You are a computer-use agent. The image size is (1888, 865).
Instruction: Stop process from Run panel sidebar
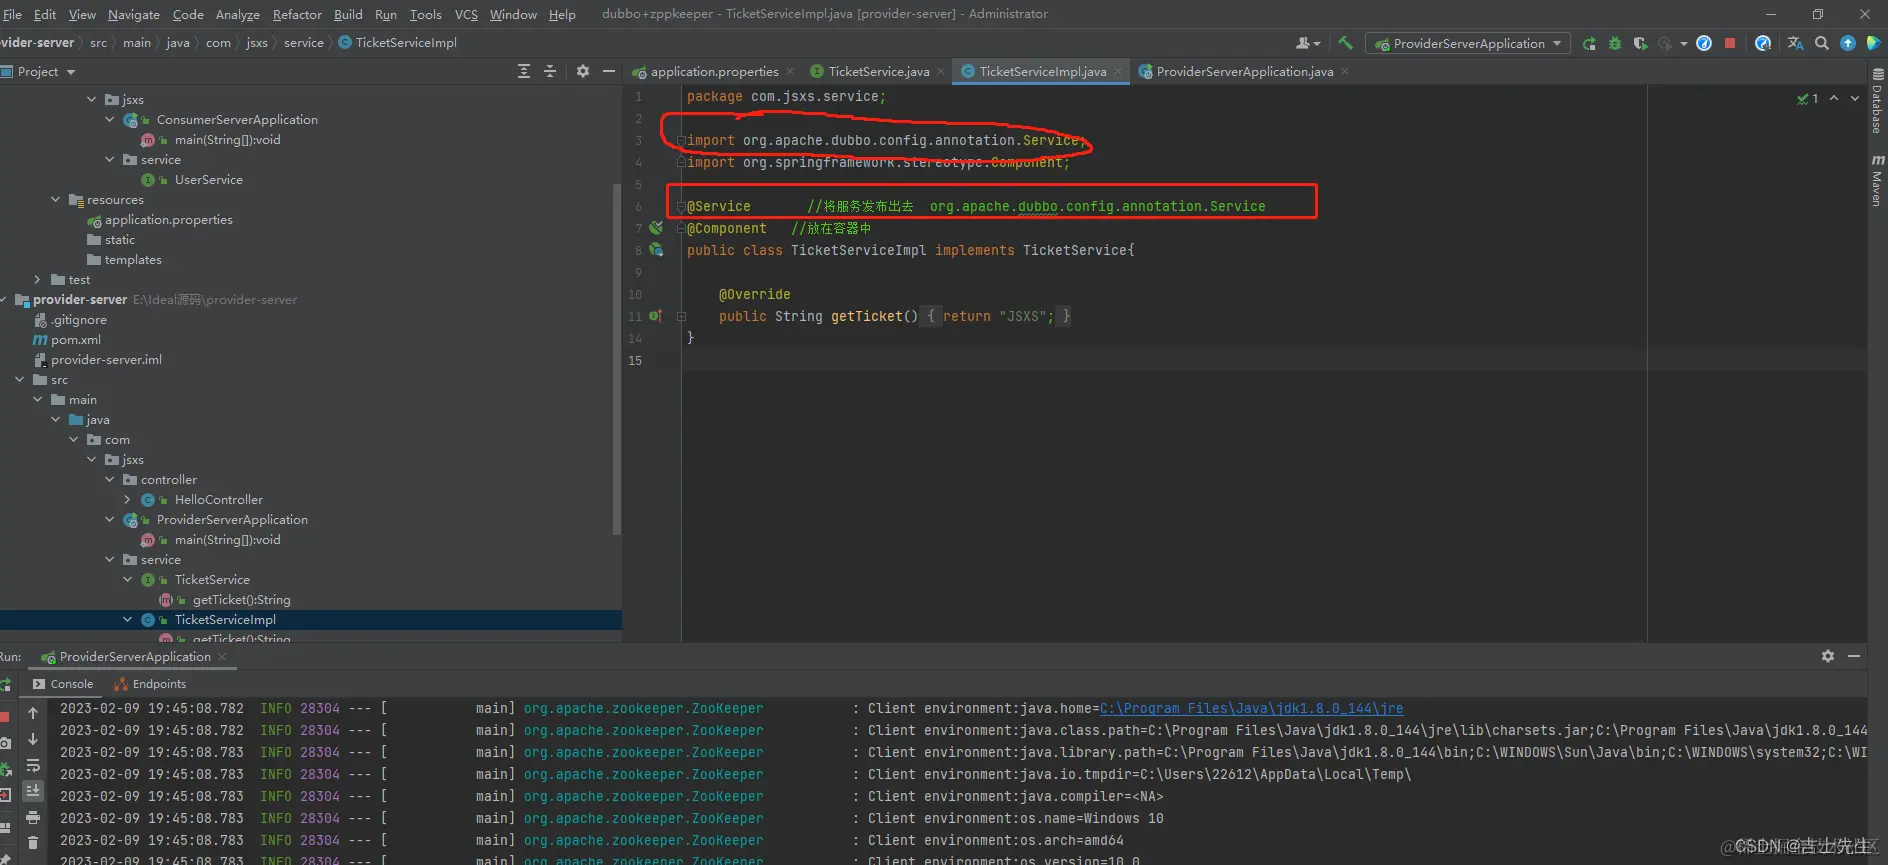tap(5, 717)
